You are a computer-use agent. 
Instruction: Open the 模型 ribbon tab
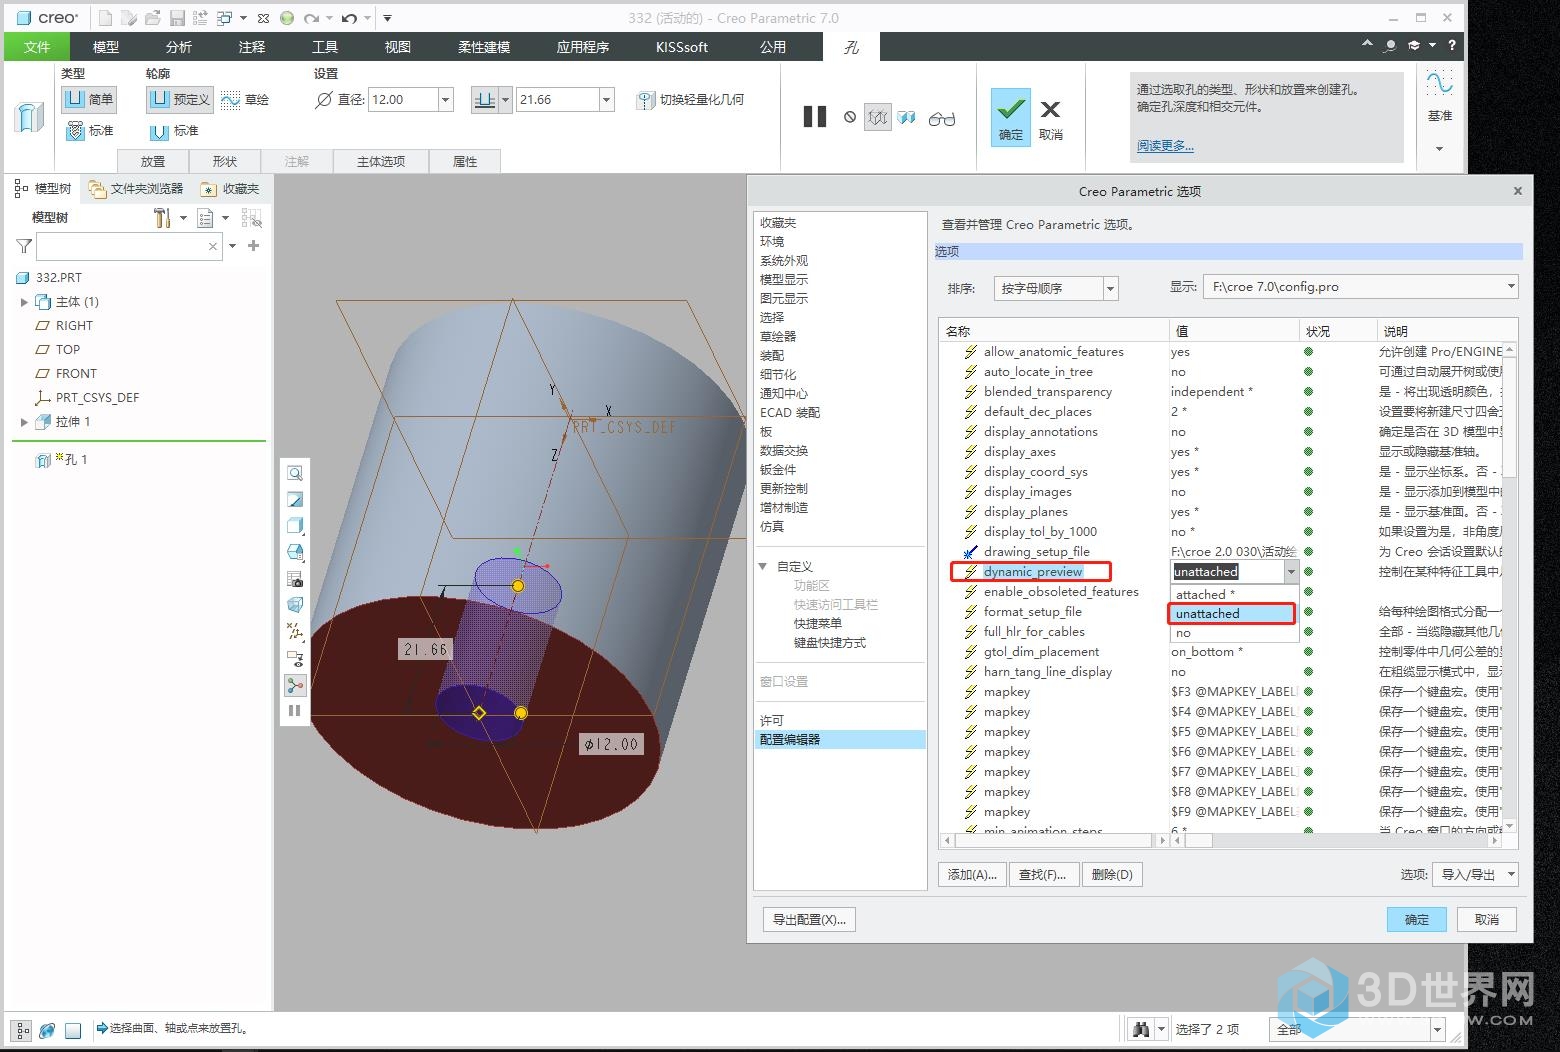pos(105,47)
